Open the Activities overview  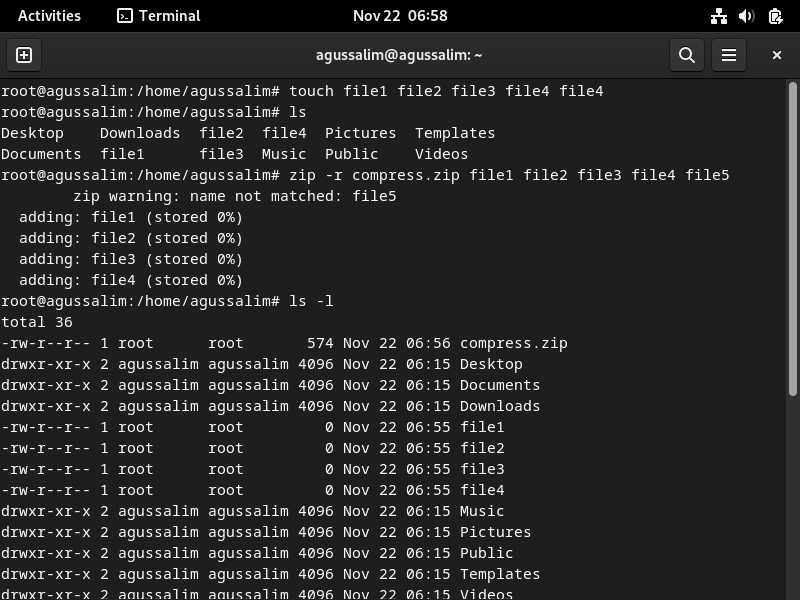click(49, 16)
